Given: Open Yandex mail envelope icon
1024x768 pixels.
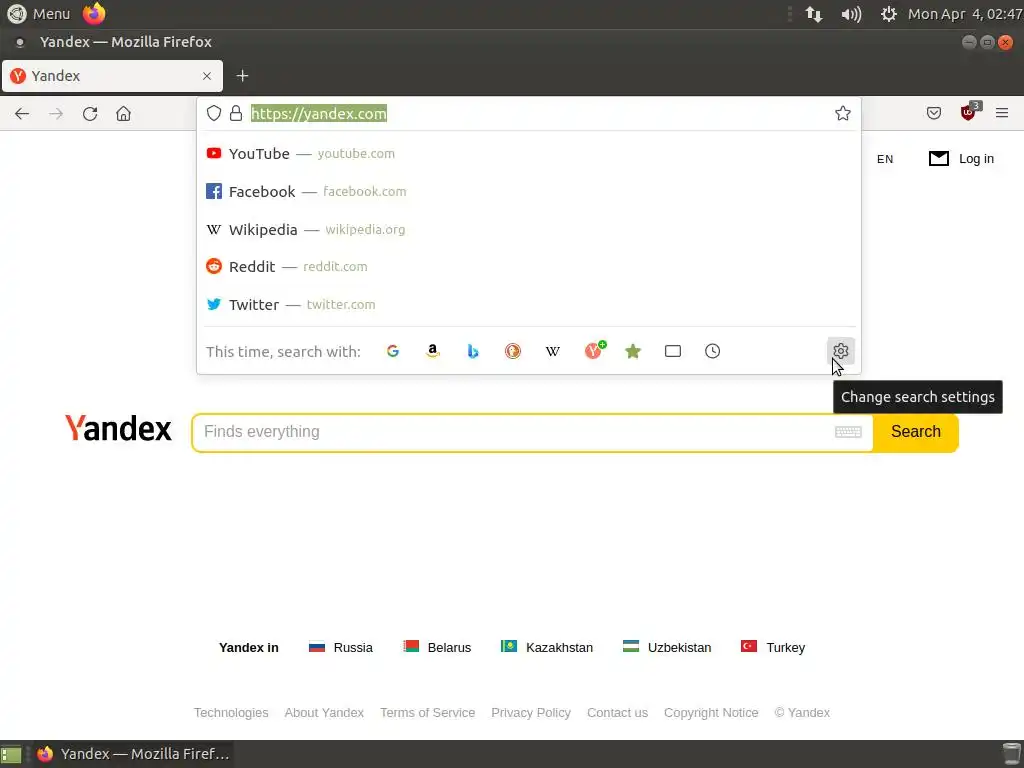Looking at the screenshot, I should [x=938, y=159].
